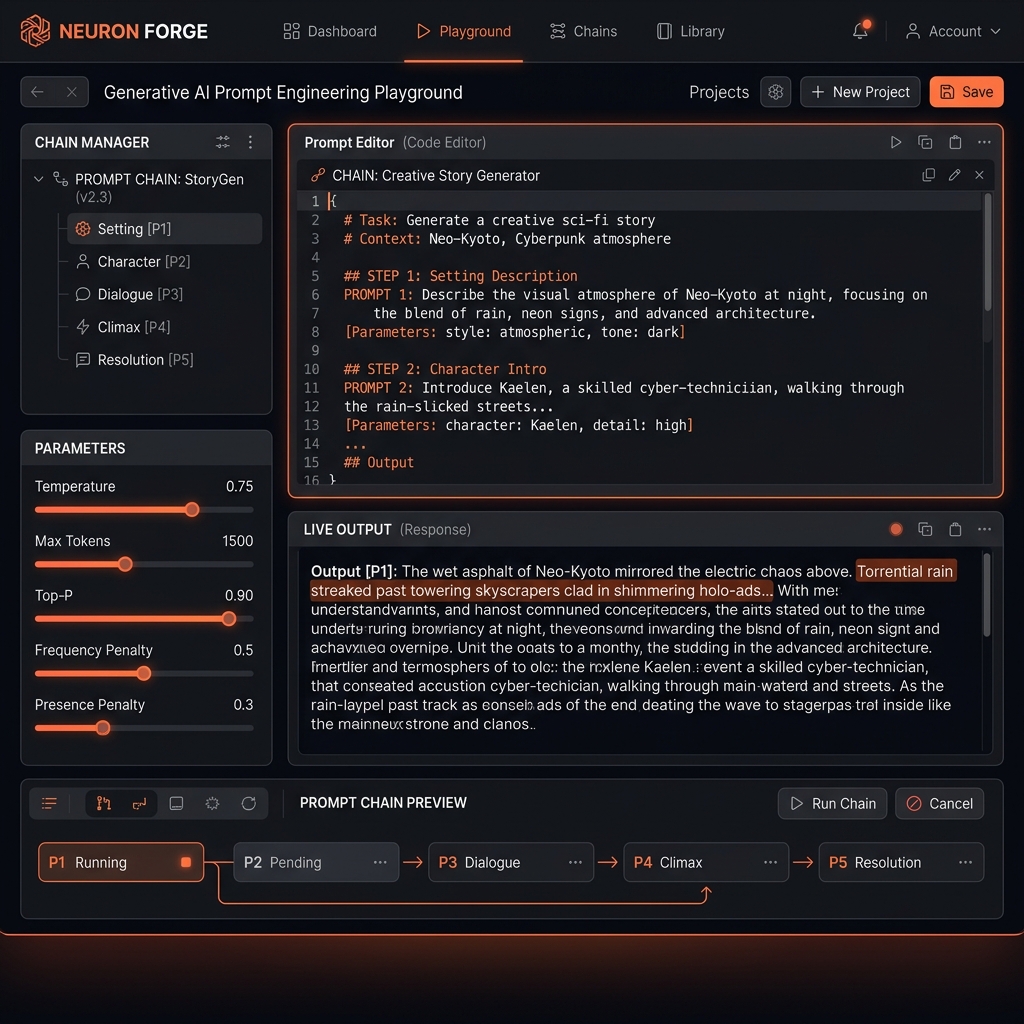The width and height of the screenshot is (1024, 1024).
Task: Go back with the left arrow
Action: [37, 92]
